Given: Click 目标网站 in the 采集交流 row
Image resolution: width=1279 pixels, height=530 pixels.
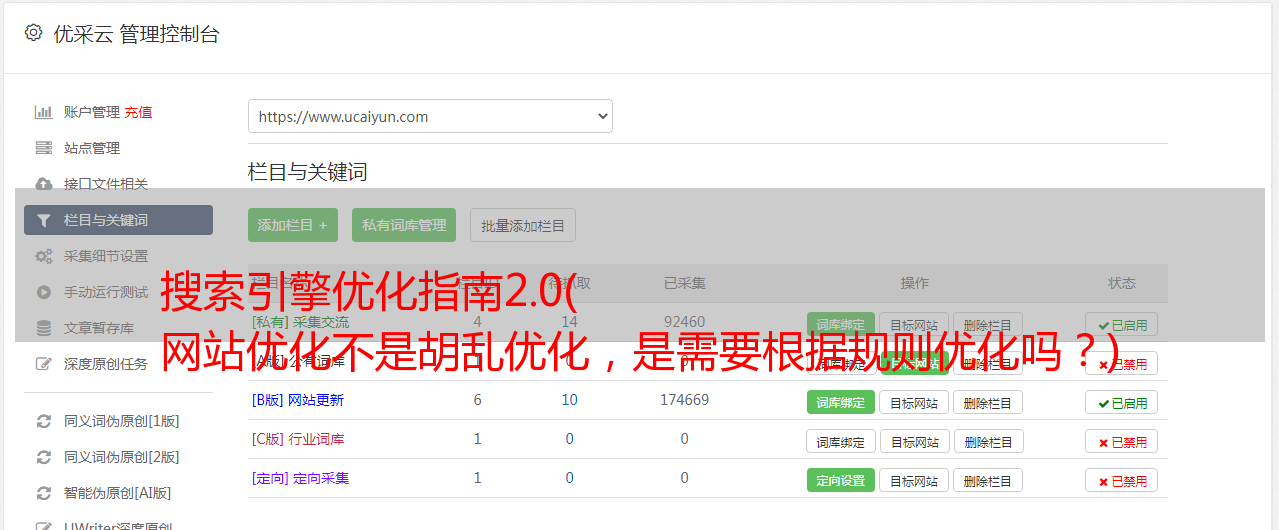Looking at the screenshot, I should [x=914, y=325].
